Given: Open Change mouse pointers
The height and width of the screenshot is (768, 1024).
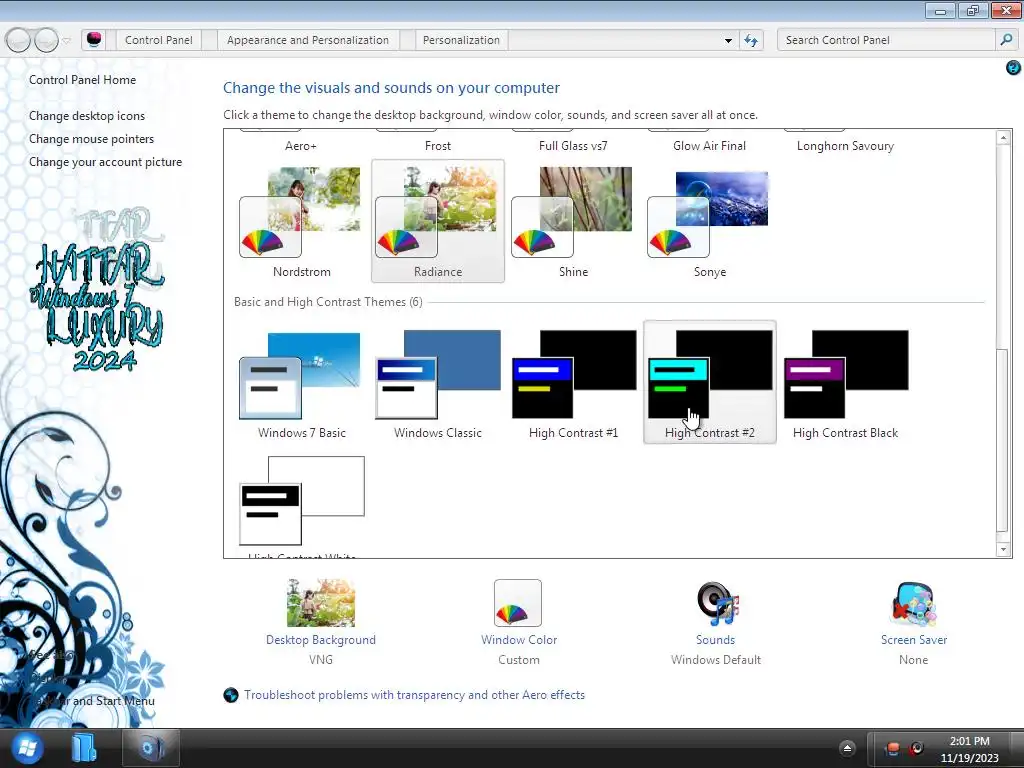Looking at the screenshot, I should (x=91, y=138).
